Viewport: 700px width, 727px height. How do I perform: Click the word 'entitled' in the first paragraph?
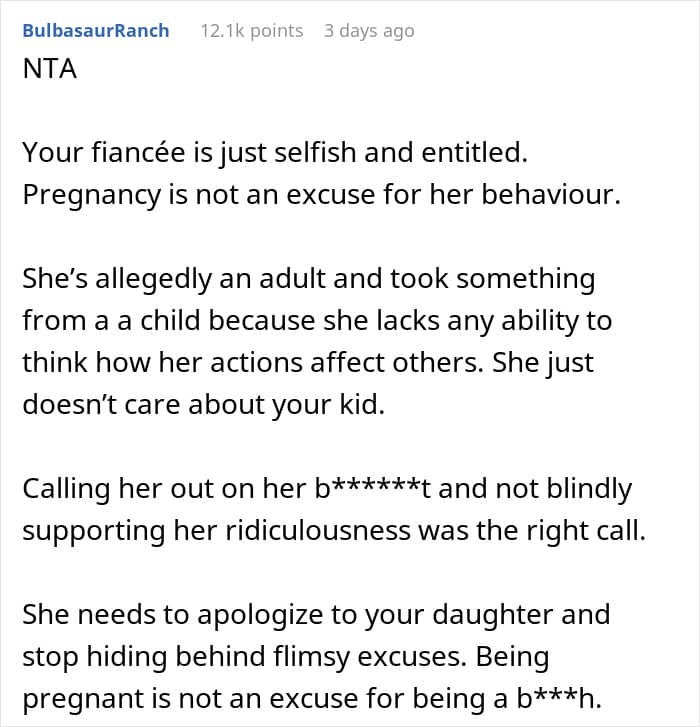coord(475,153)
